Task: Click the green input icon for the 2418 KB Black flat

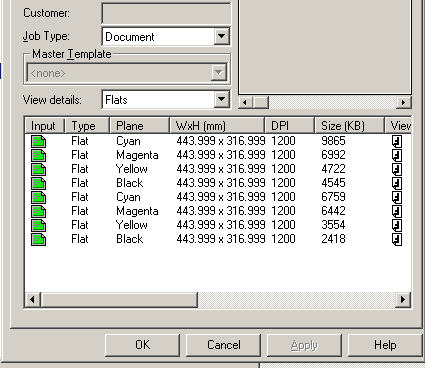Action: [38, 239]
